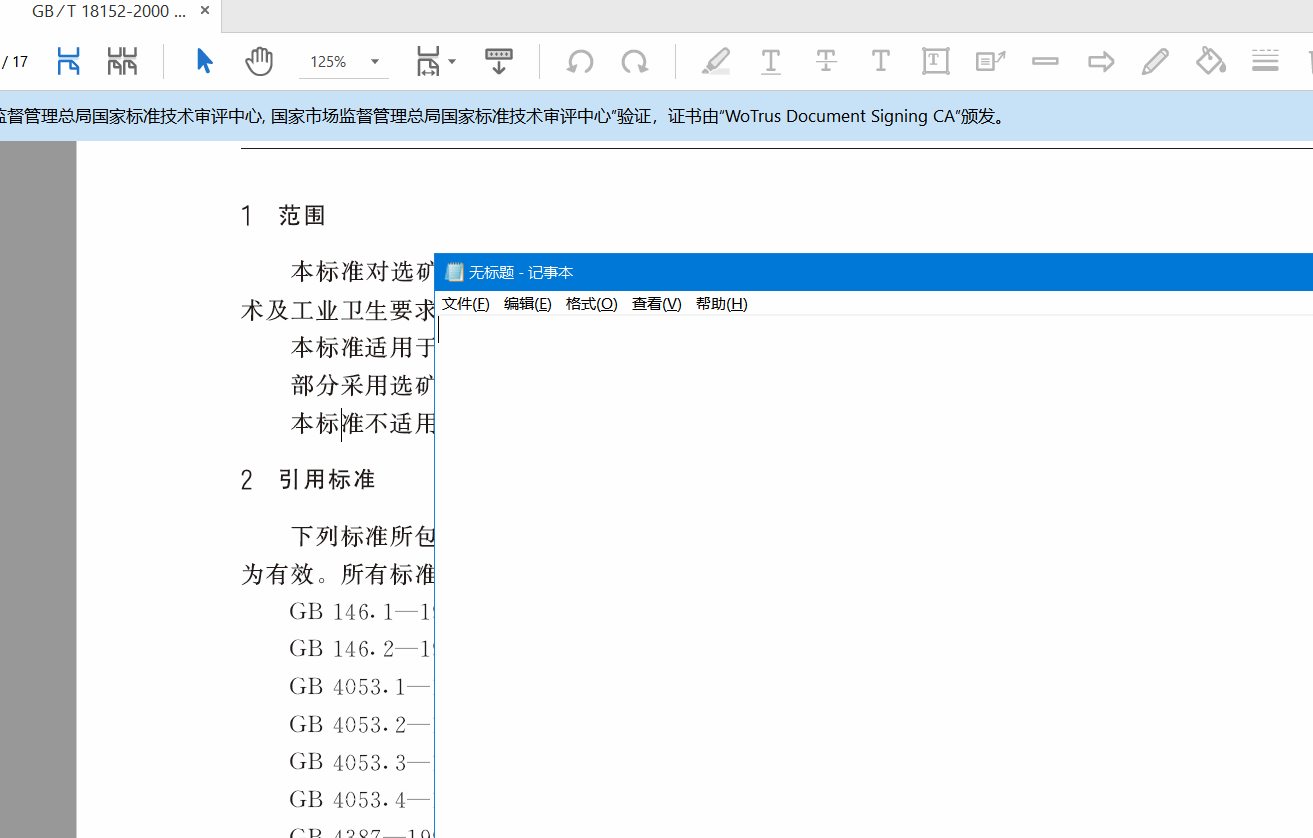Screen dimensions: 1313x838
Task: Click the scroll down reading mode icon
Action: (x=498, y=62)
